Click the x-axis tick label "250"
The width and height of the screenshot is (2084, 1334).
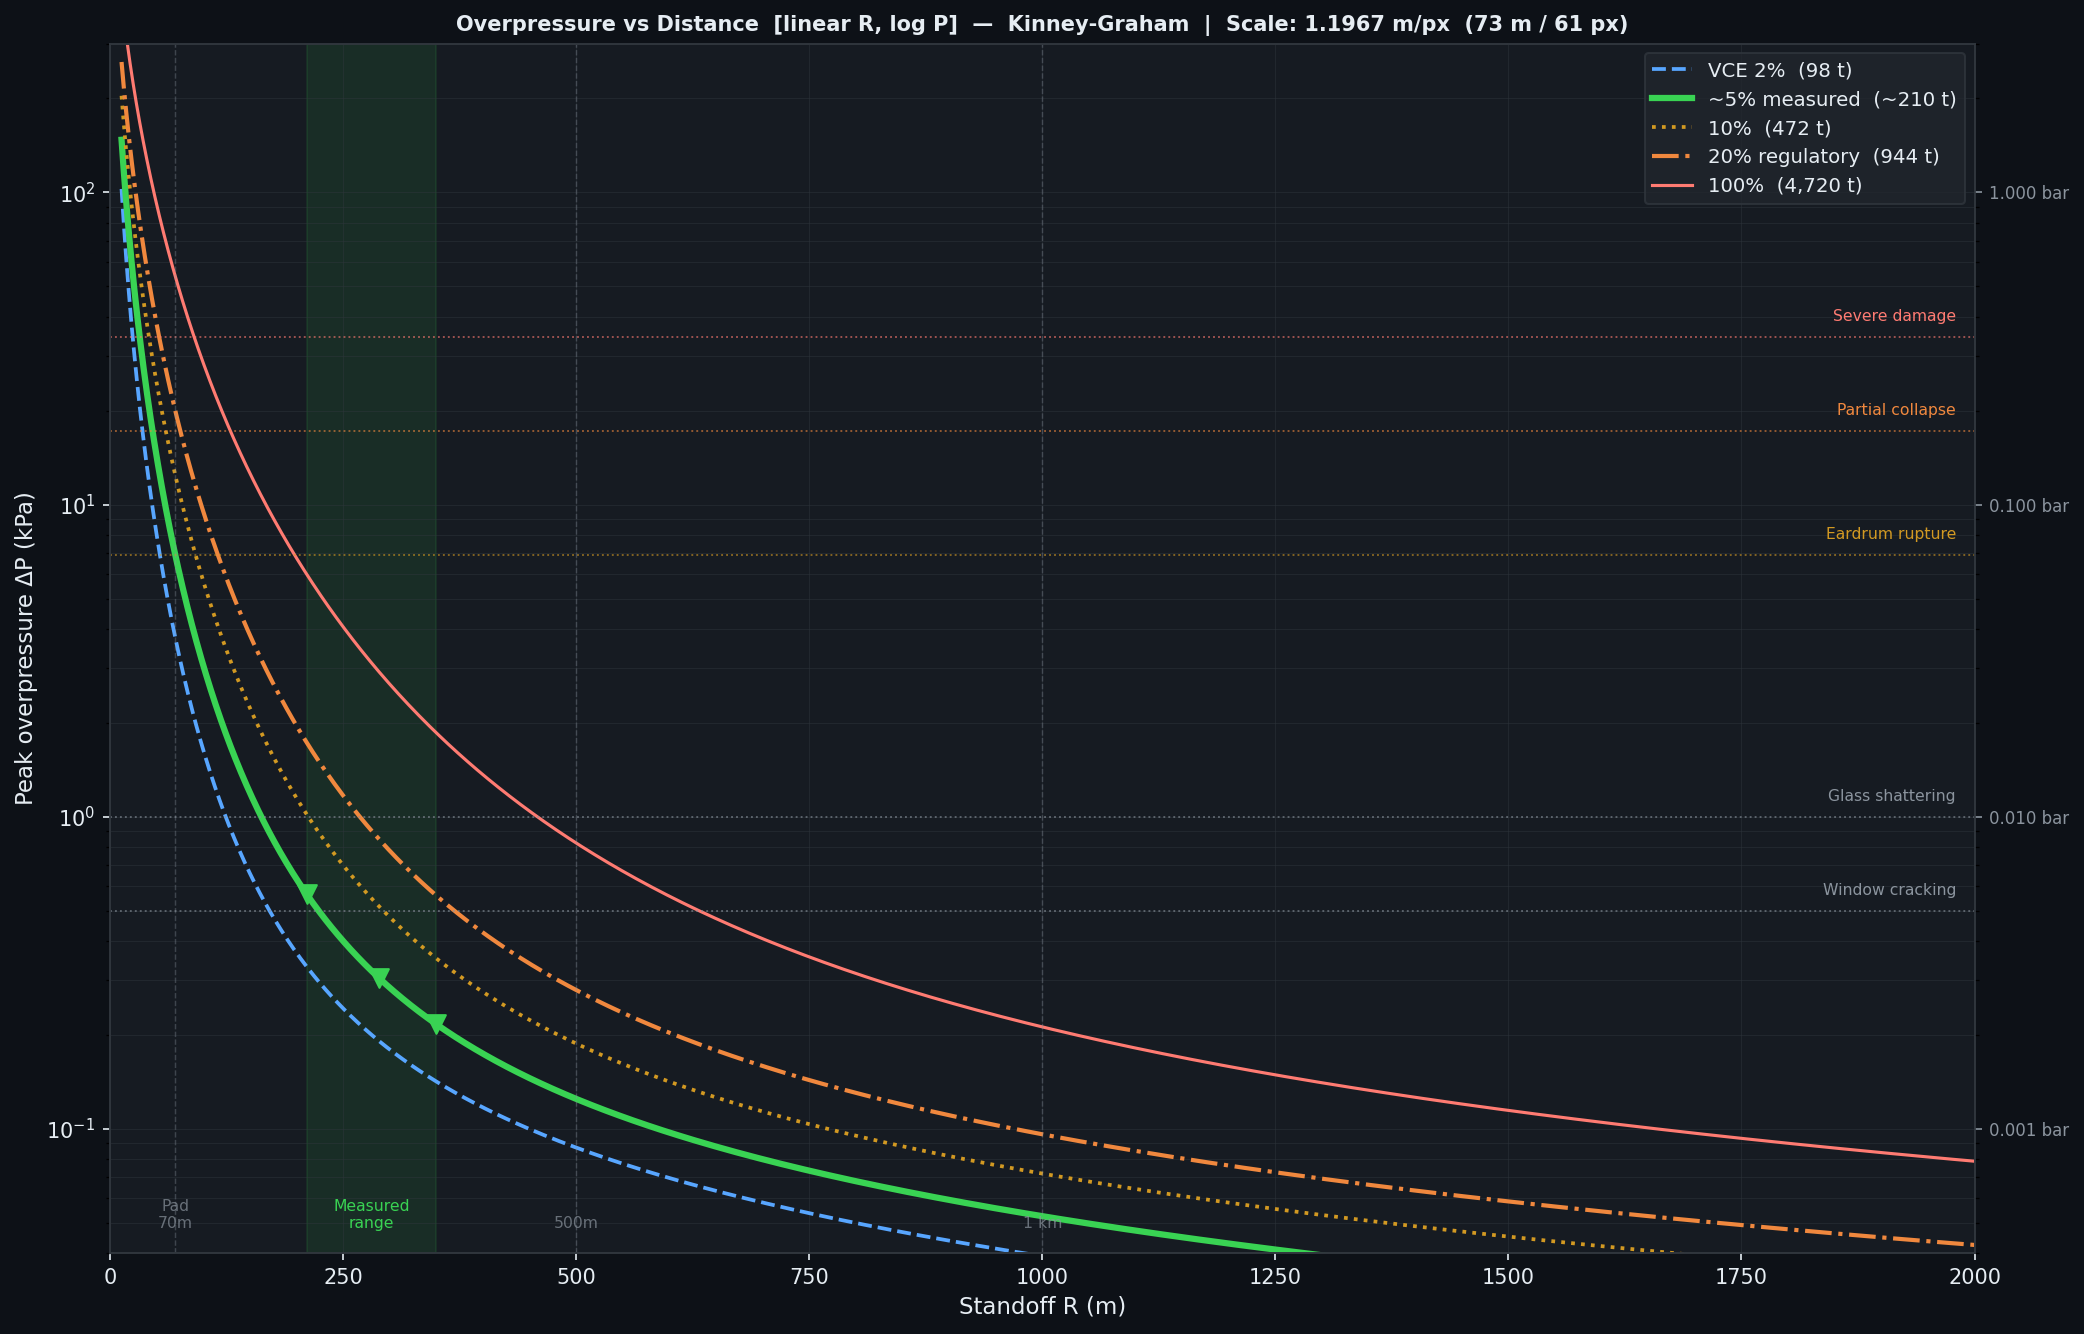pyautogui.click(x=343, y=1277)
